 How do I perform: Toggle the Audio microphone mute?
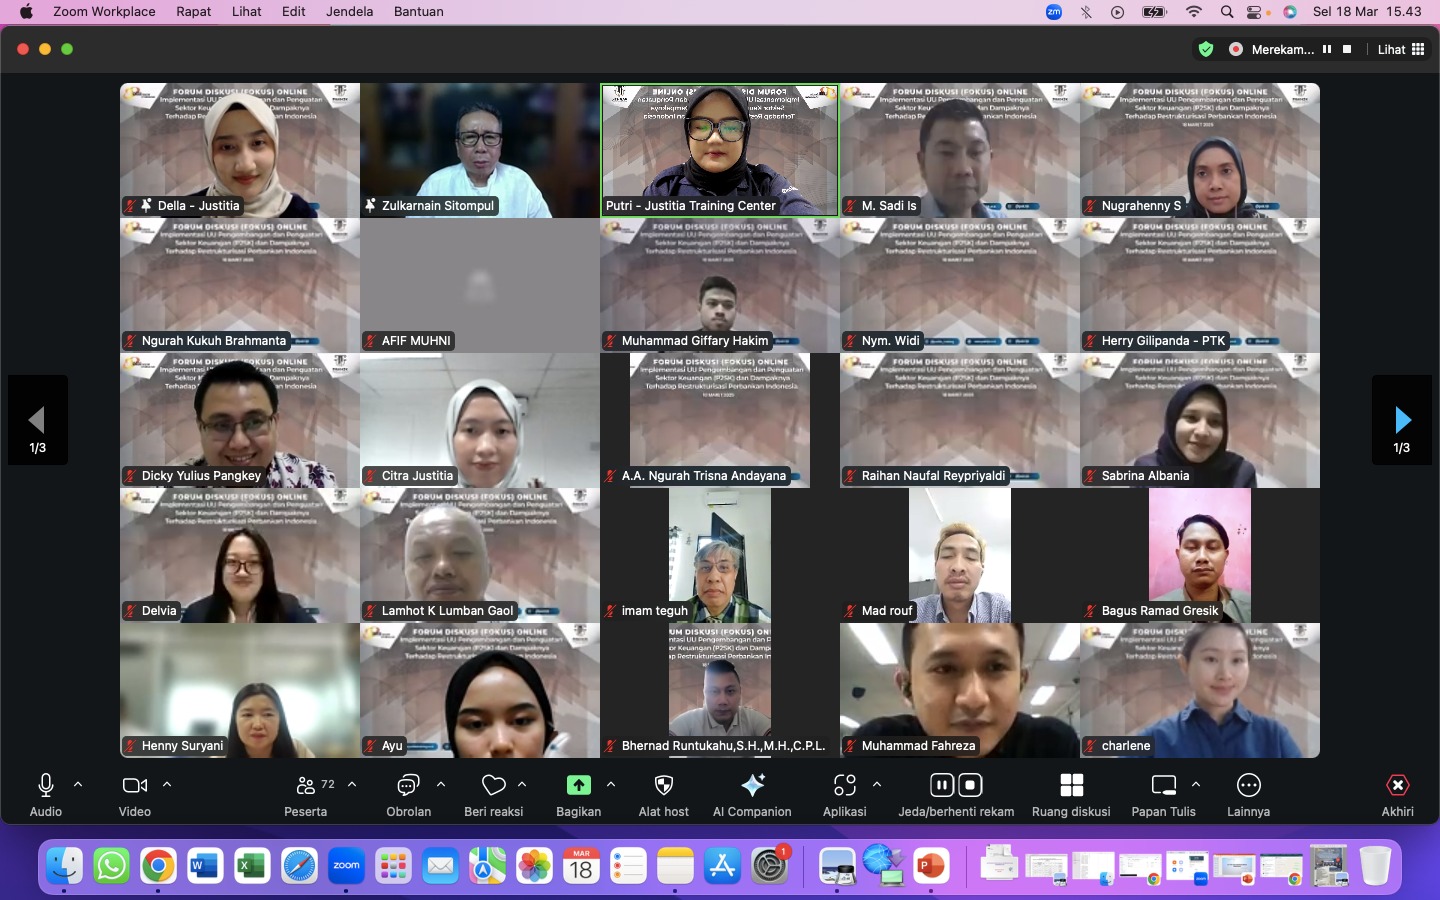click(46, 786)
